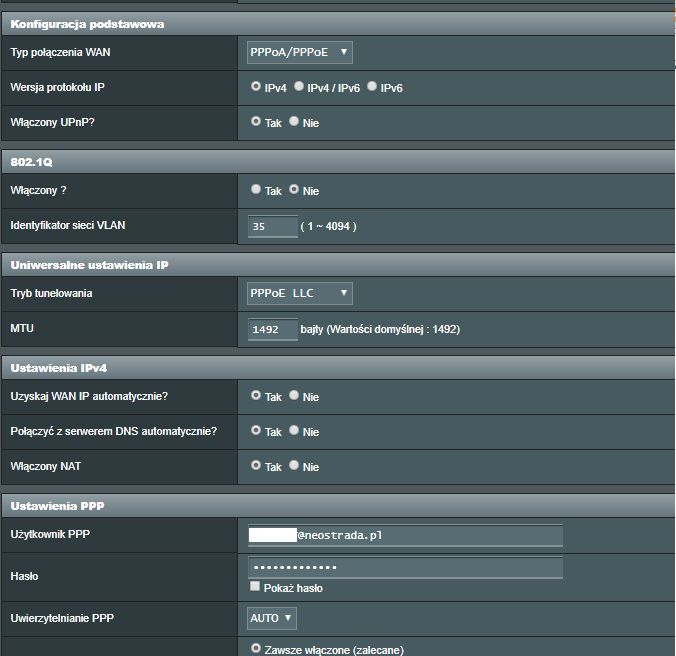This screenshot has width=676, height=656.
Task: Disable NAT by choosing Nie
Action: pyautogui.click(x=294, y=466)
